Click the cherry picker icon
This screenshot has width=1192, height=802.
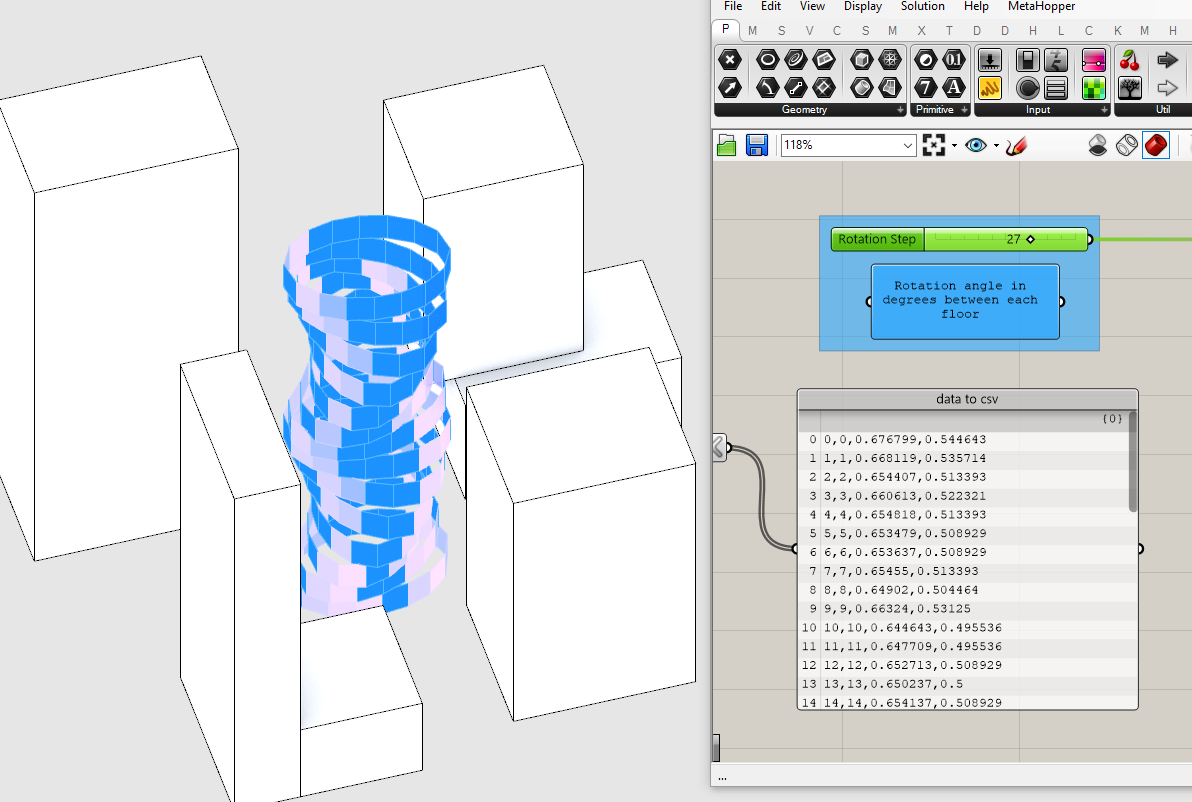(1130, 60)
